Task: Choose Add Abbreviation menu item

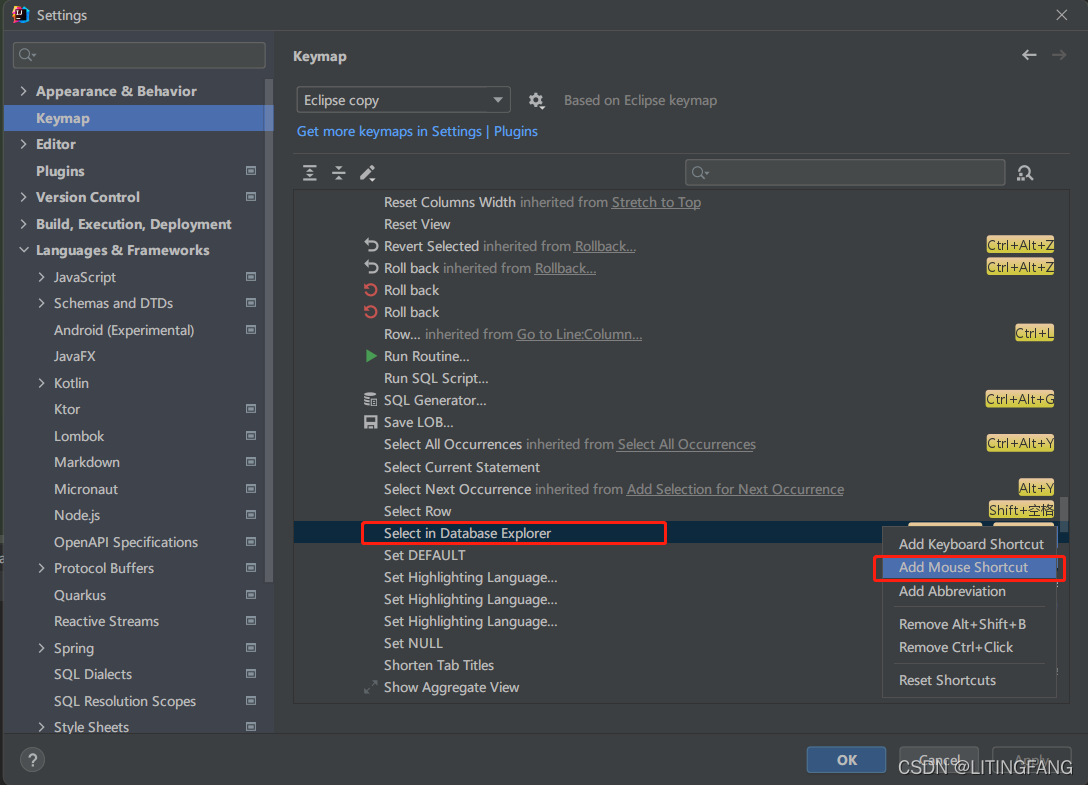Action: coord(969,591)
